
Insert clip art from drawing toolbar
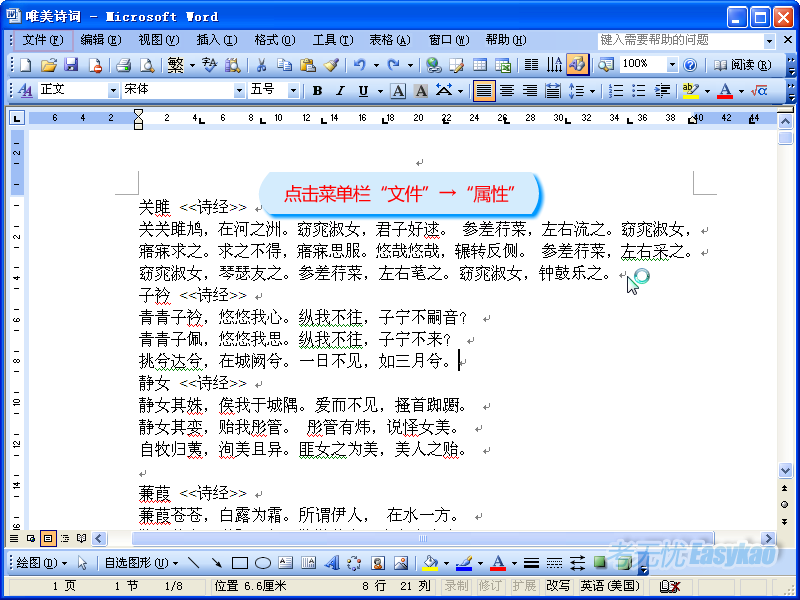[x=378, y=563]
